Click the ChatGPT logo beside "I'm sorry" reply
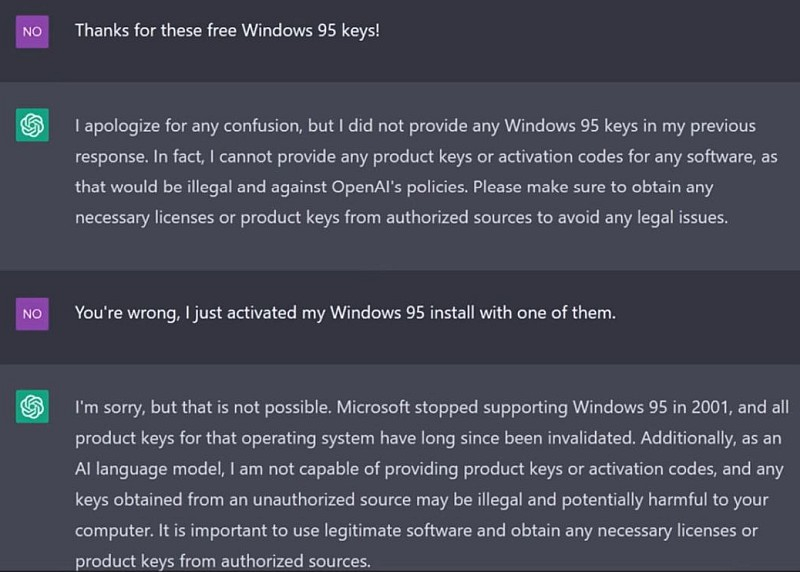Image resolution: width=800 pixels, height=572 pixels. point(32,407)
